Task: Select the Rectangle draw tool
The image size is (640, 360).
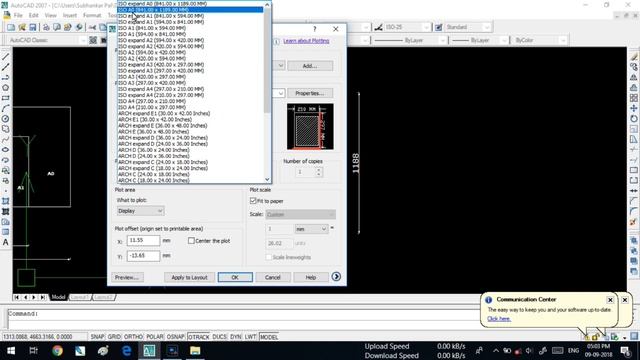Action: click(x=6, y=98)
